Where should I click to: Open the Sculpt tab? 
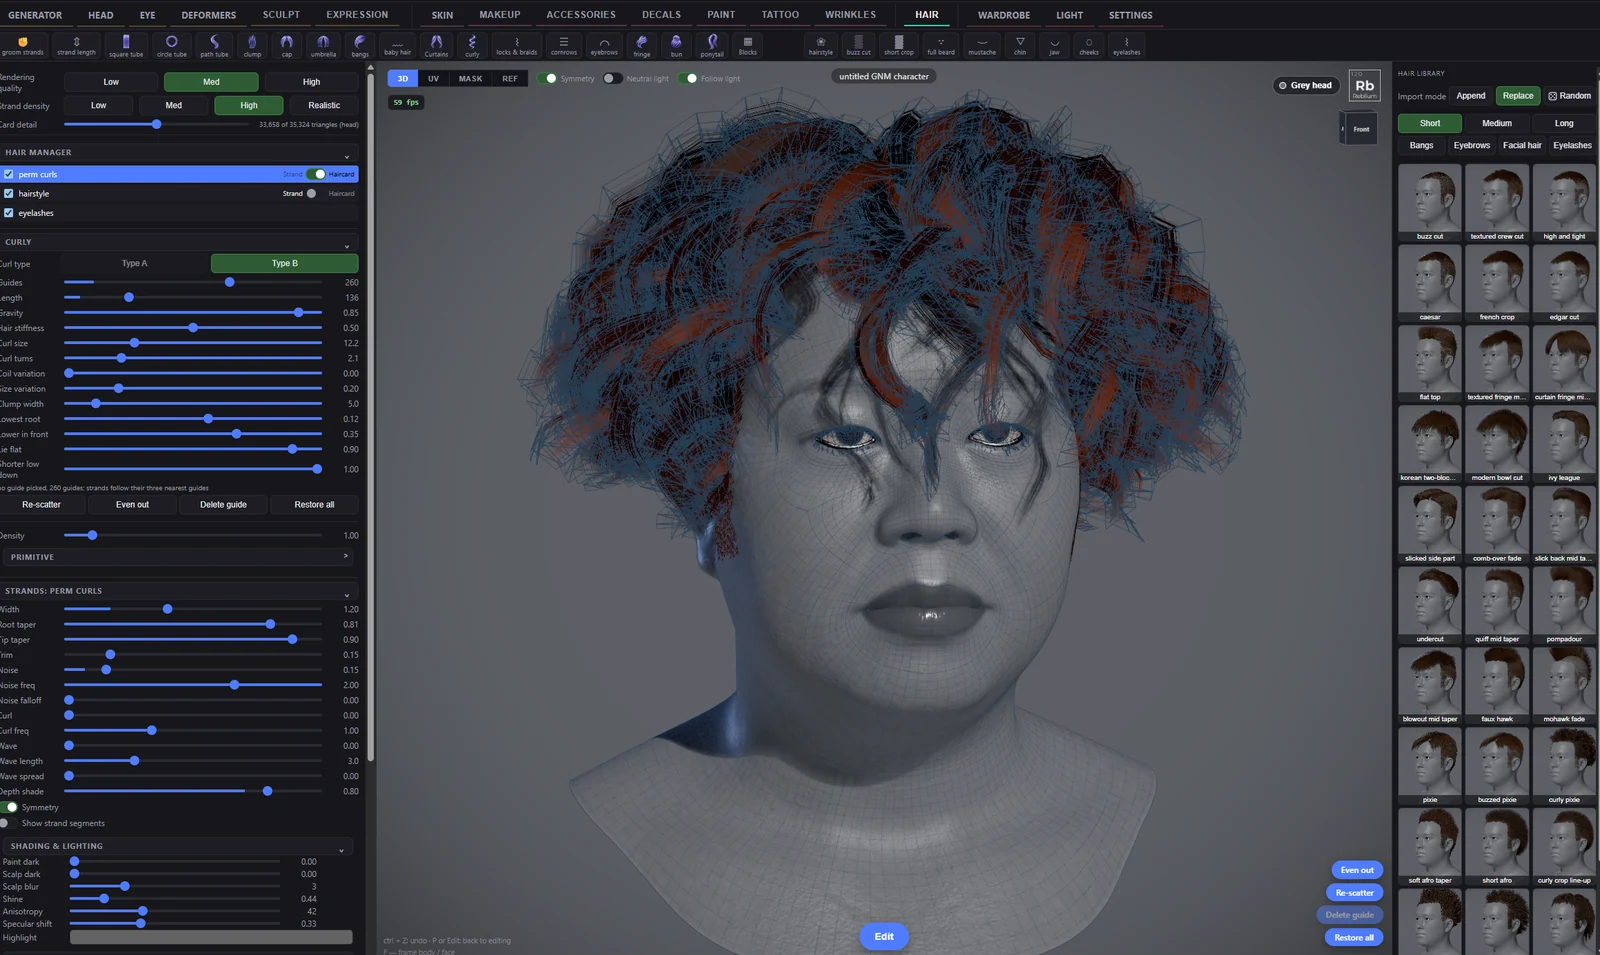pos(281,15)
